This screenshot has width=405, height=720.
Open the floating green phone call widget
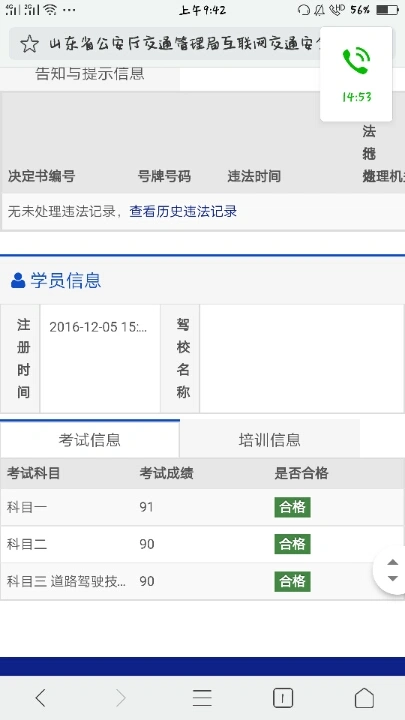point(356,74)
